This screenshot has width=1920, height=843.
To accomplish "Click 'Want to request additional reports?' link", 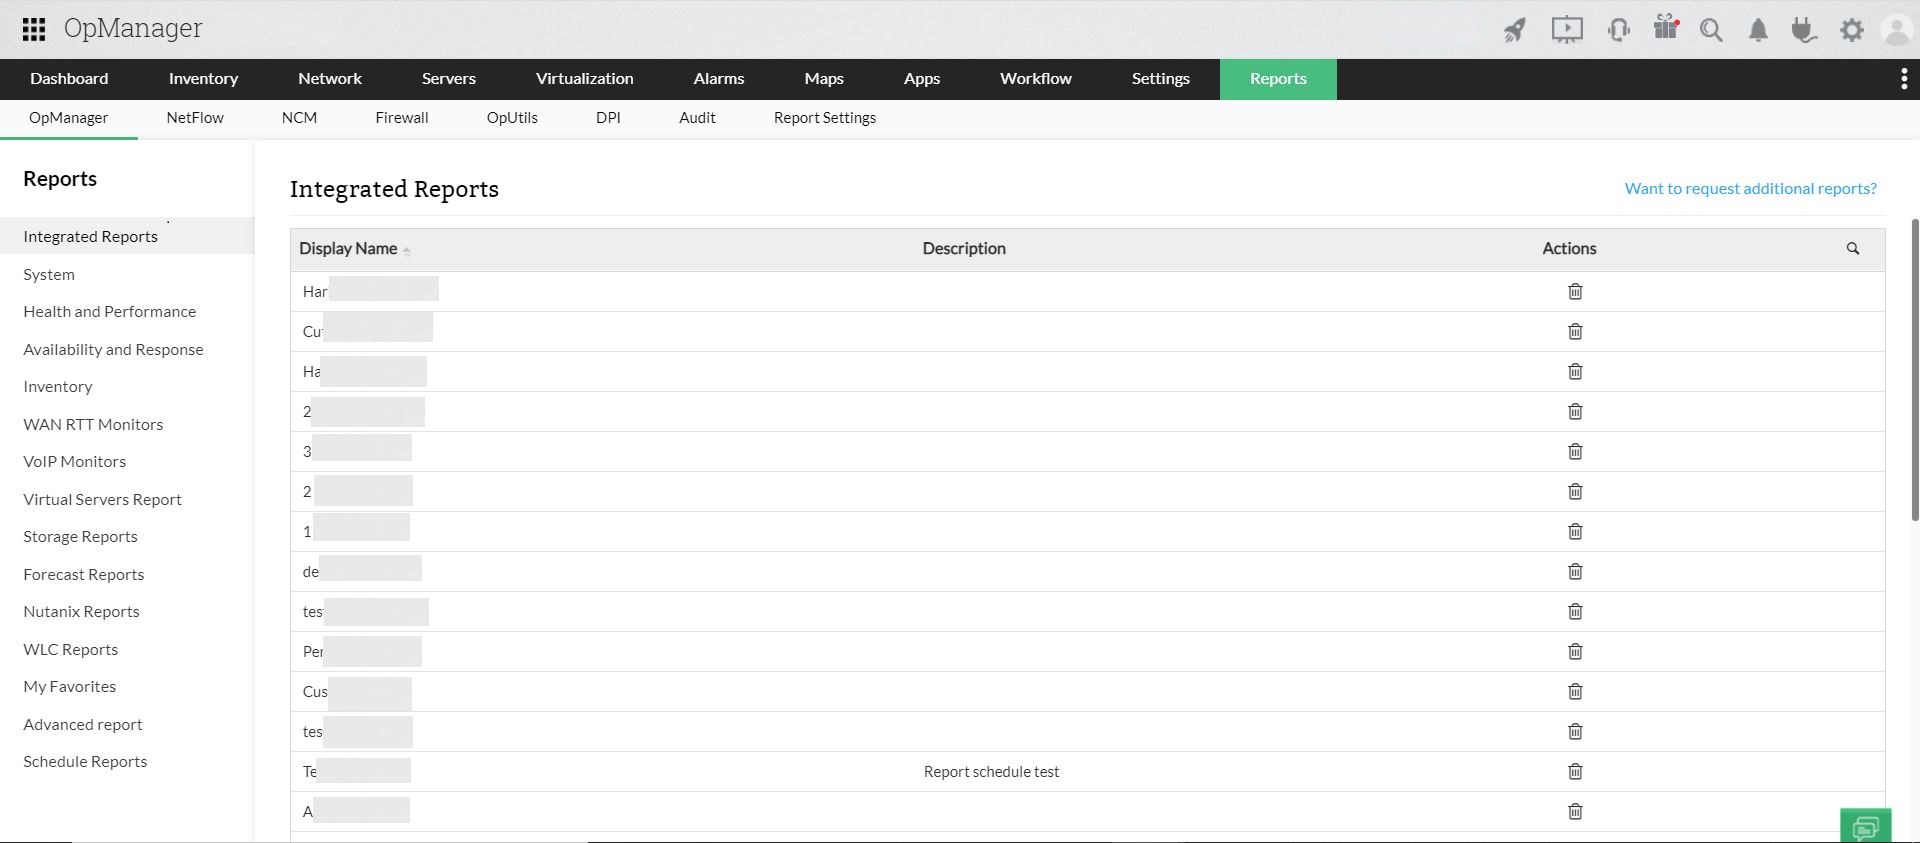I will [1750, 189].
